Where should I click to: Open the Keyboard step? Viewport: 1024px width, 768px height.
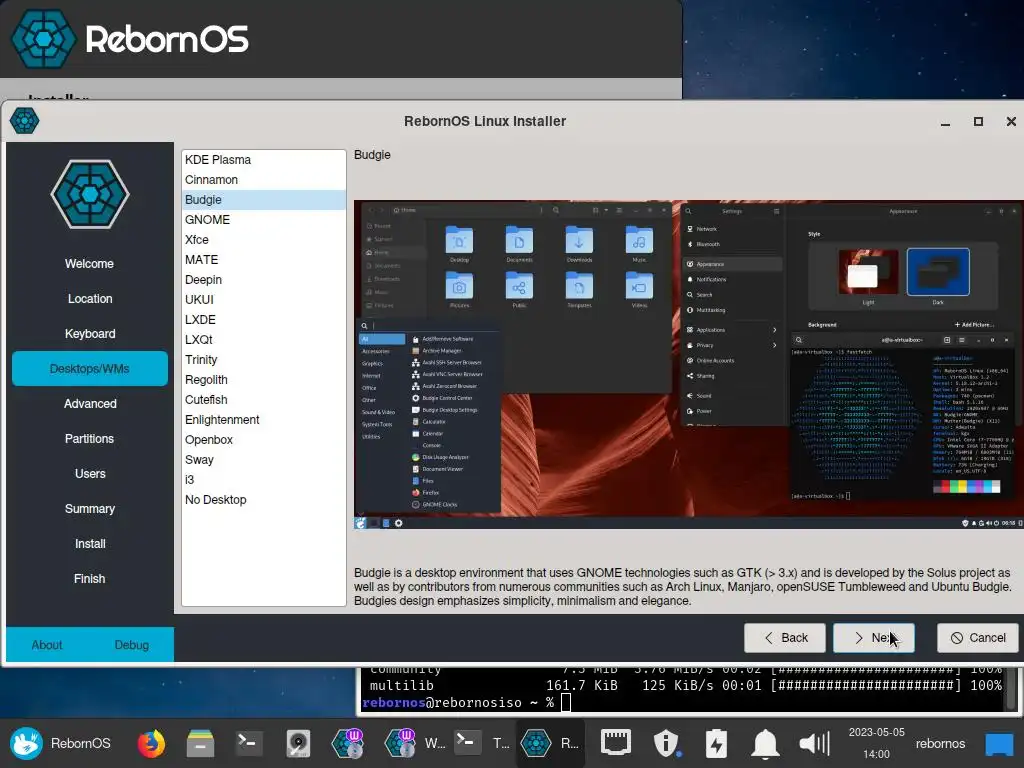(89, 334)
